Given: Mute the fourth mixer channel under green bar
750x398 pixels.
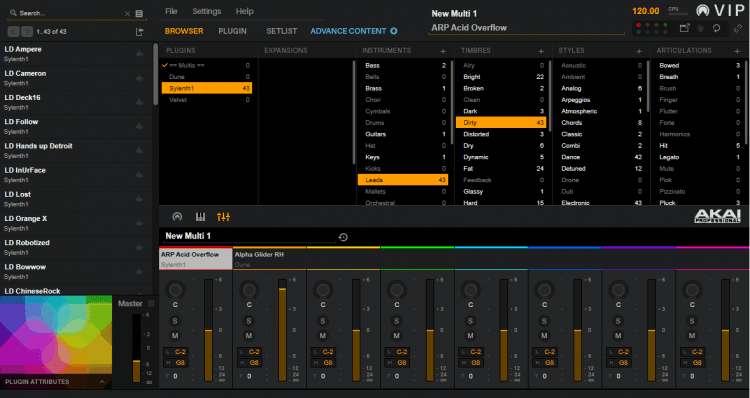Looking at the screenshot, I should click(x=397, y=336).
